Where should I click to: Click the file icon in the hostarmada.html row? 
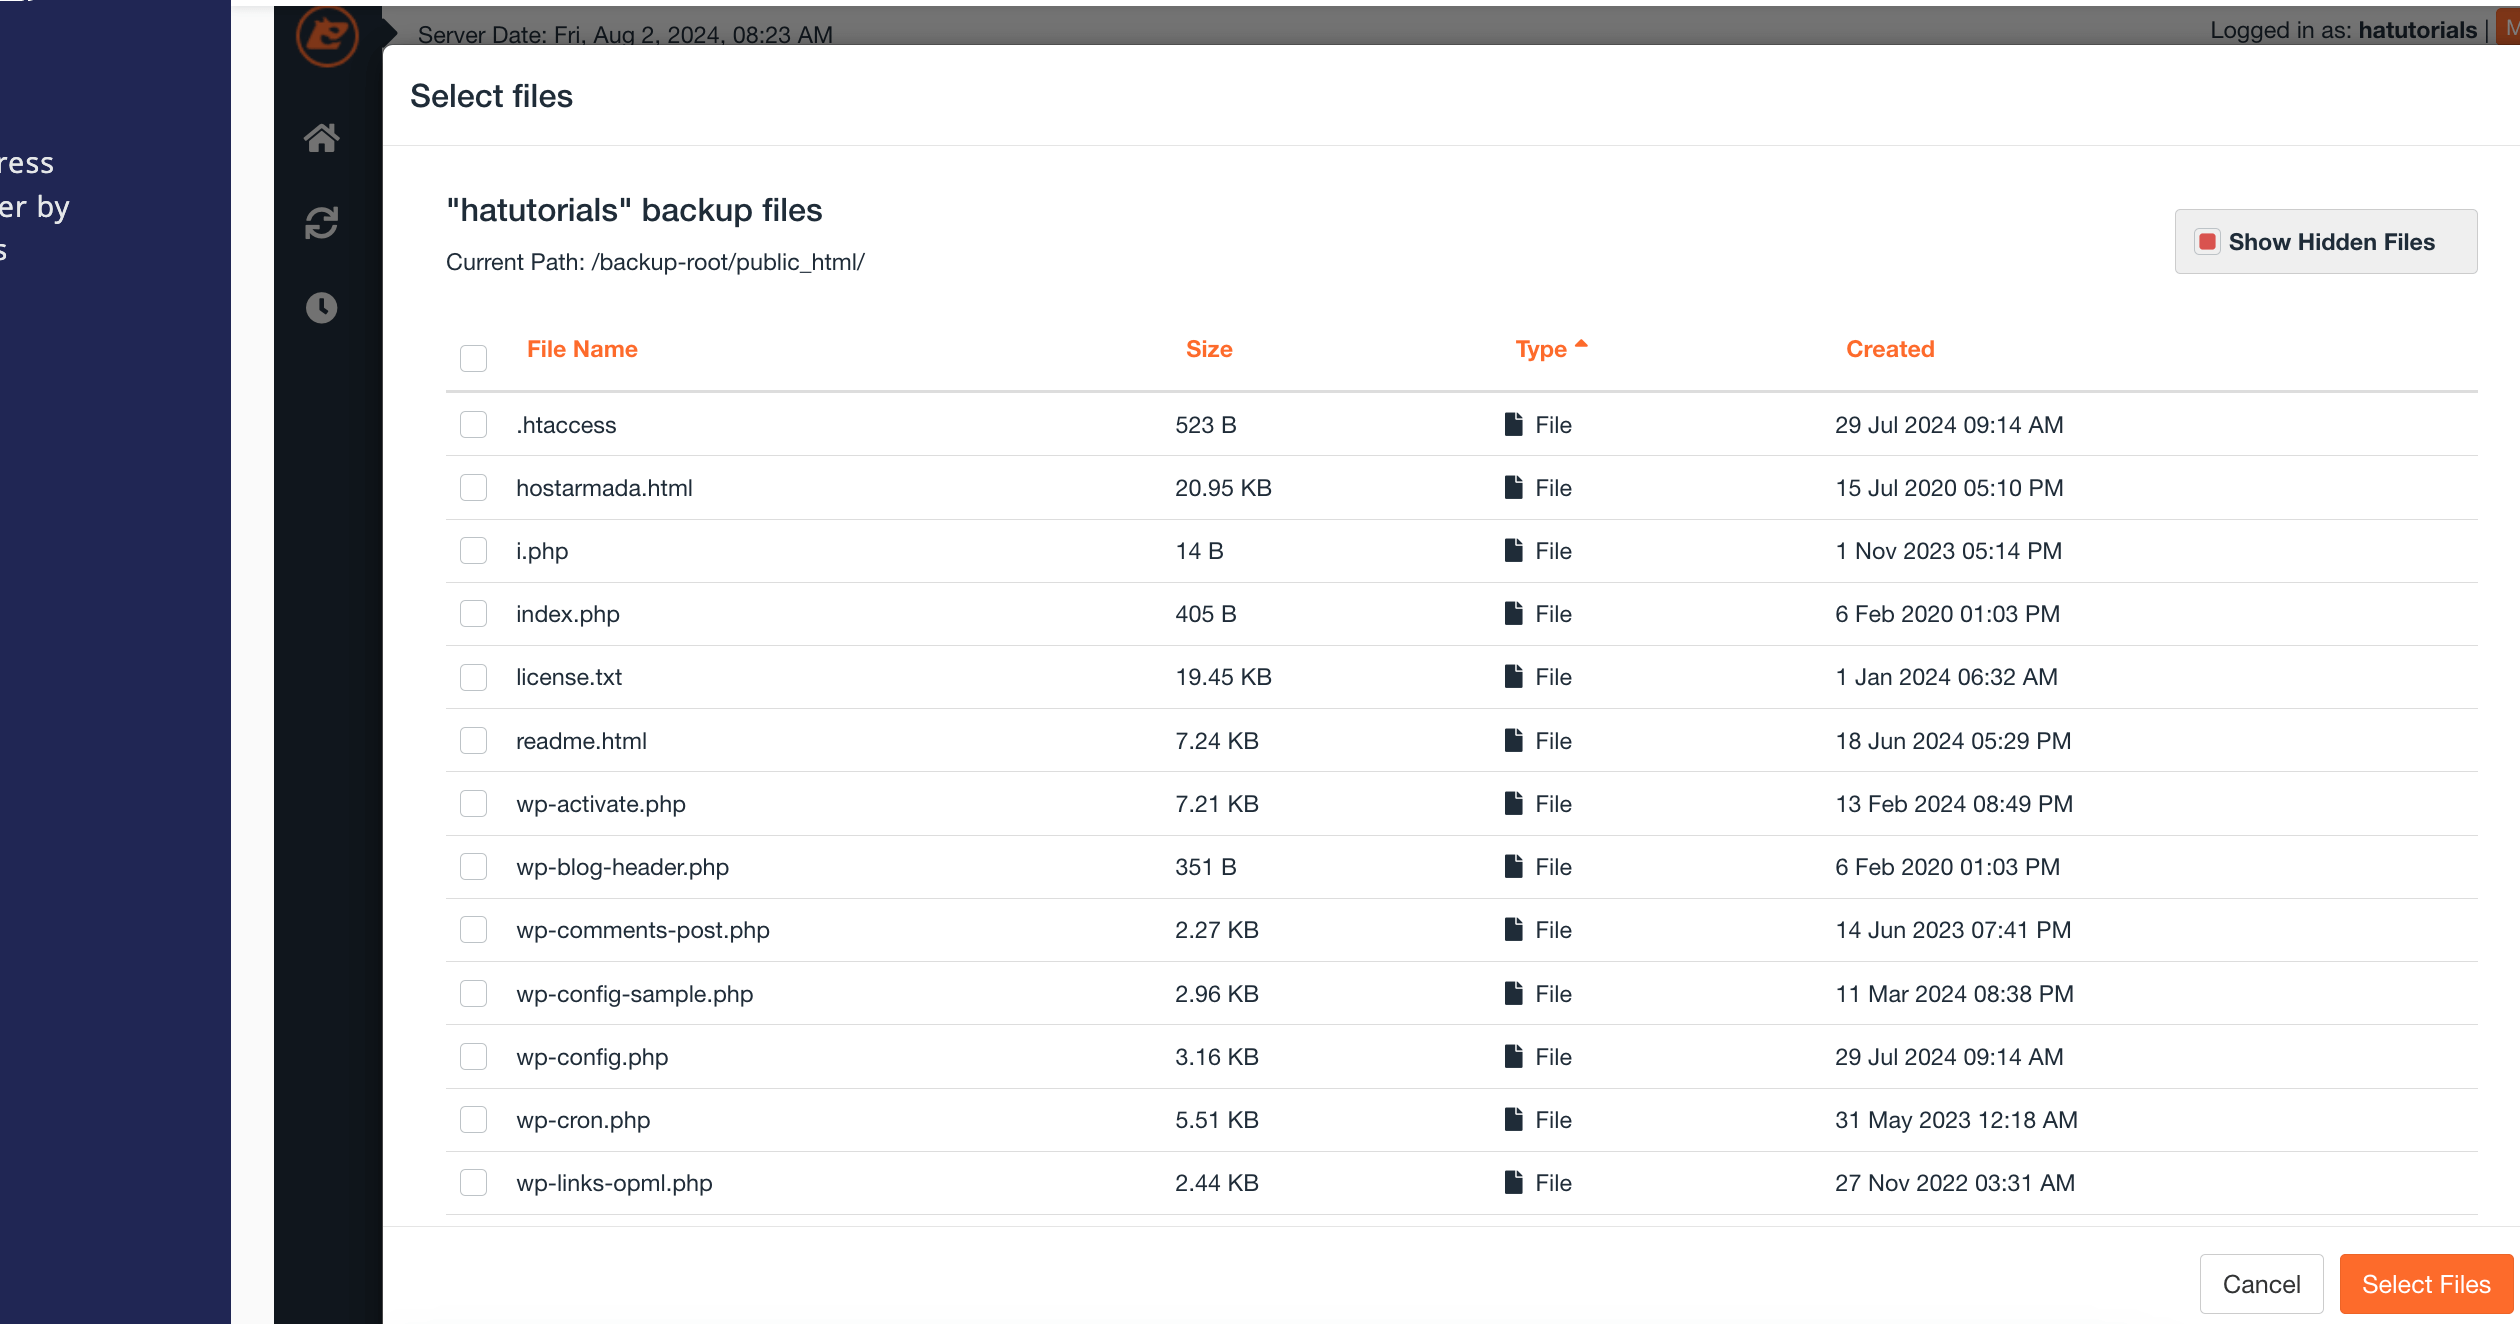[1514, 487]
